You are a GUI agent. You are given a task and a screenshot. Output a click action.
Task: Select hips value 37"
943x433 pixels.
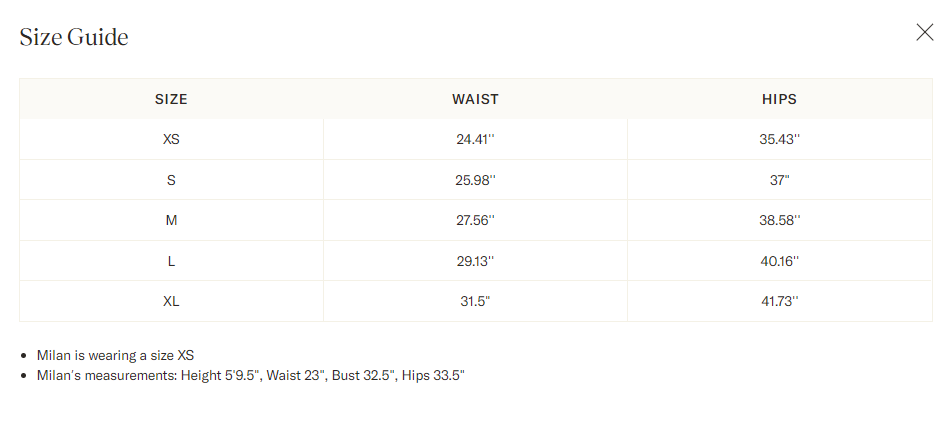click(x=779, y=180)
